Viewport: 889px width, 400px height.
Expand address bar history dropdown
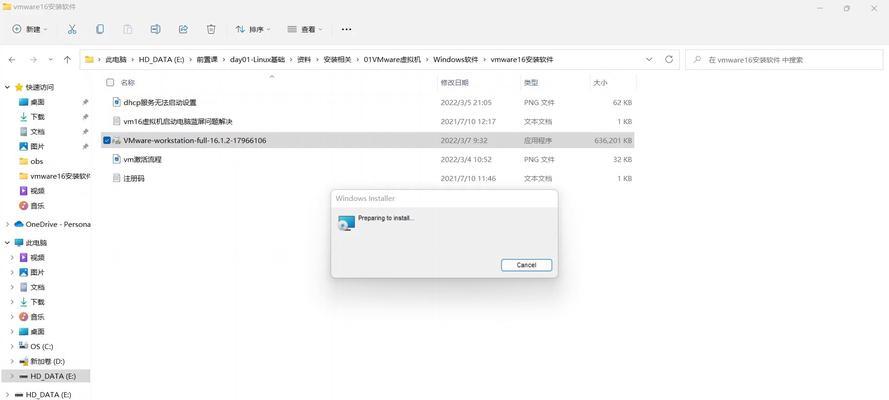(x=649, y=59)
